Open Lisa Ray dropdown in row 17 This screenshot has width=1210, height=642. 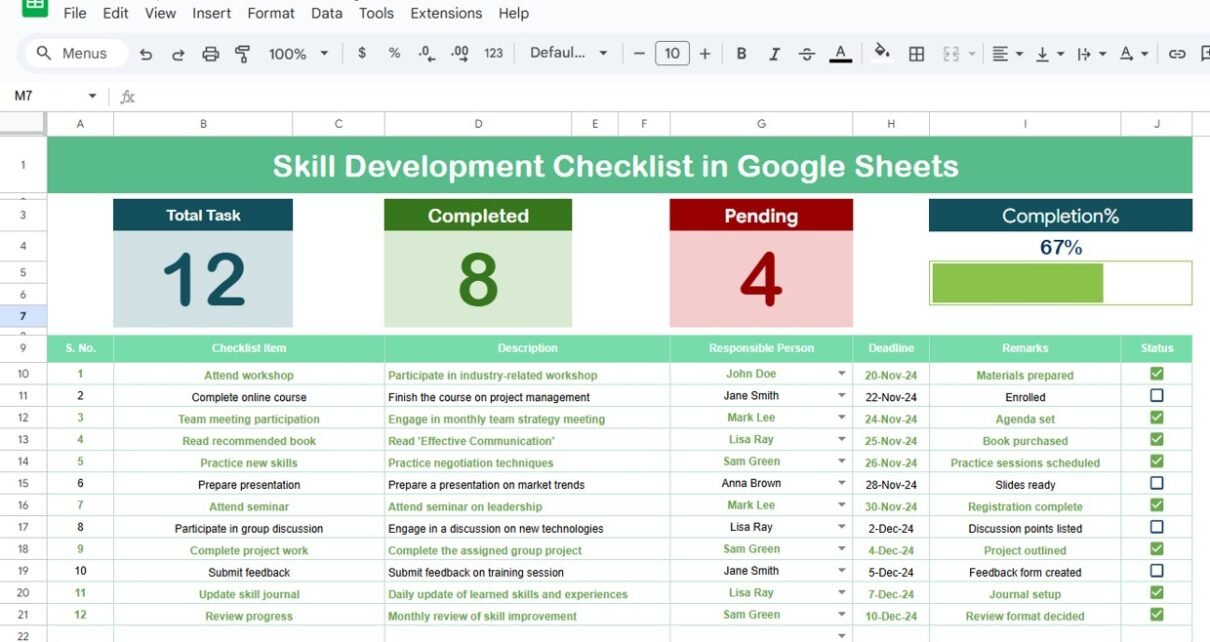click(842, 527)
